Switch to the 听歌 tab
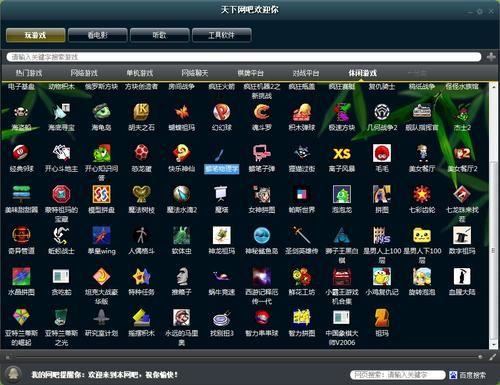Viewport: 500px width, 385px height. click(x=159, y=35)
